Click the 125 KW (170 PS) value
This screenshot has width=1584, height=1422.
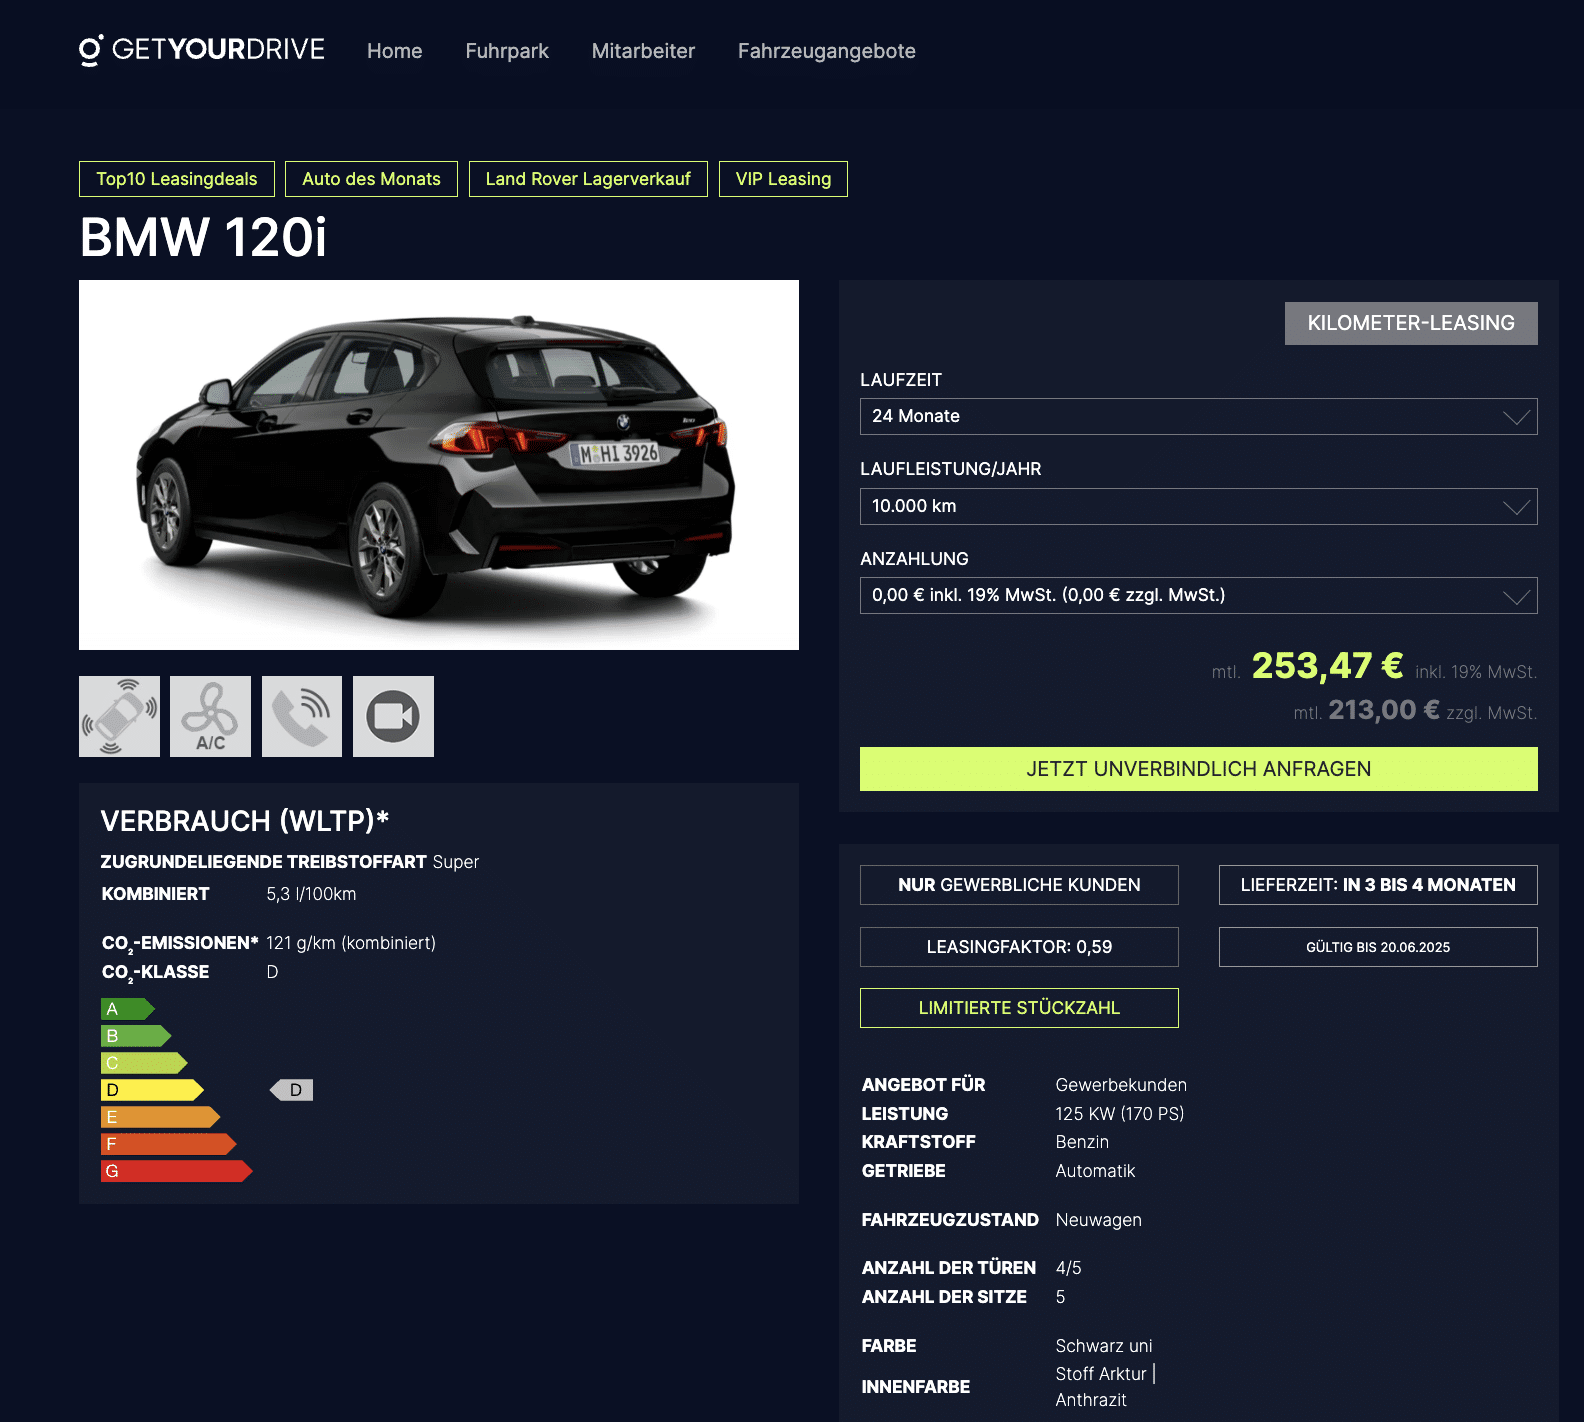(x=1120, y=1114)
